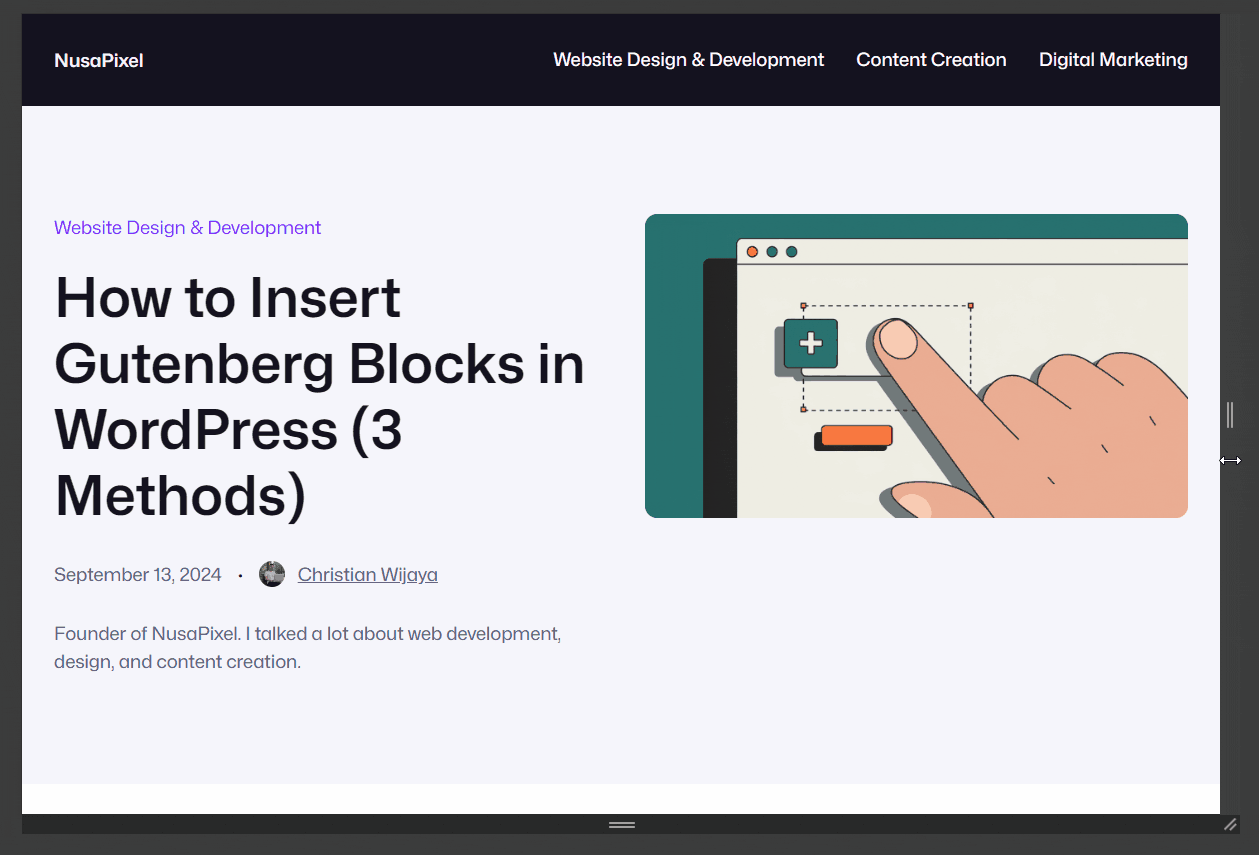The height and width of the screenshot is (855, 1259).
Task: Click the bottom-right corner resize grip
Action: coord(1230,825)
